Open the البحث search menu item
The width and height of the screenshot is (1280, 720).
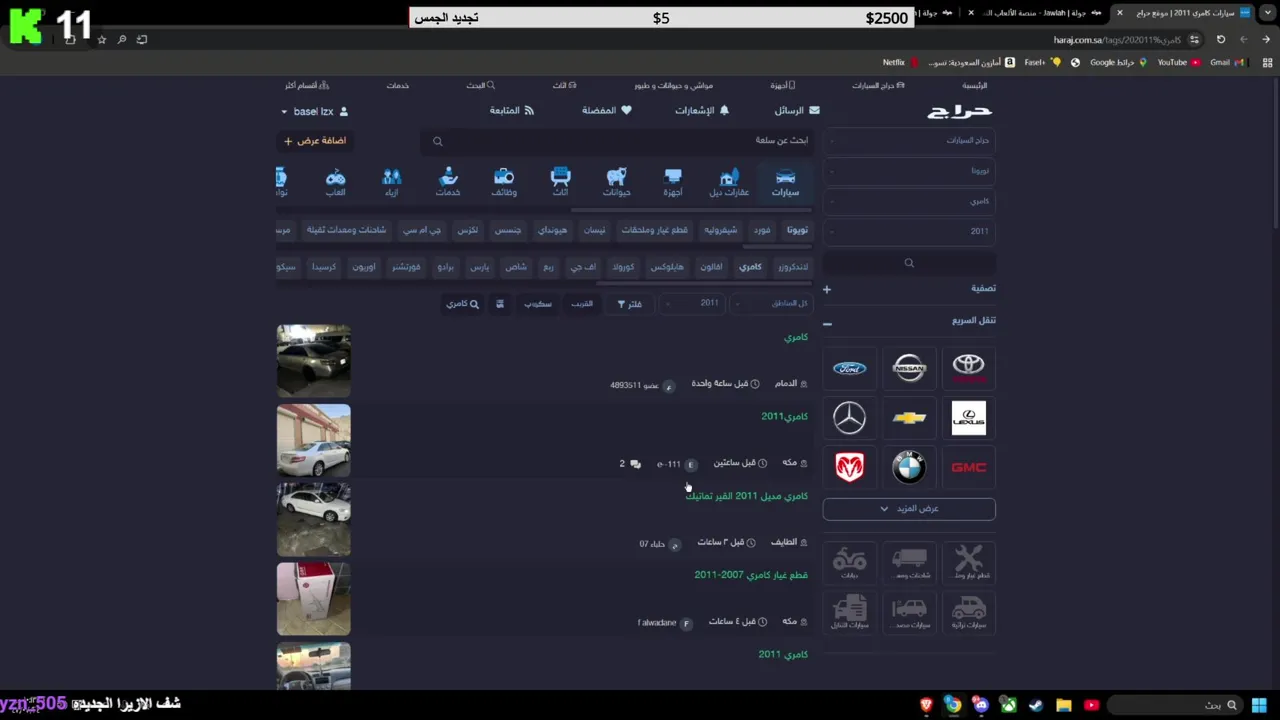tap(480, 86)
